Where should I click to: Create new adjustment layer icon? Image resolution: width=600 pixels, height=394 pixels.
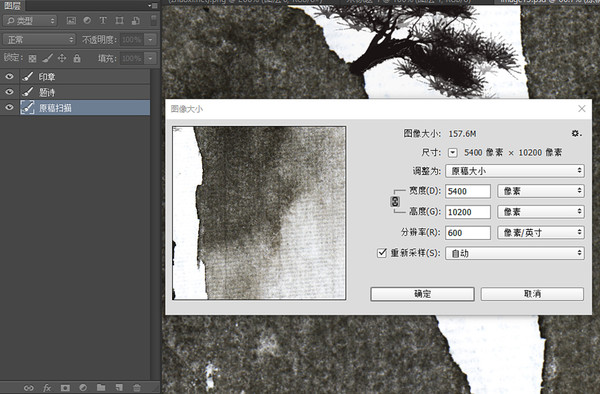coord(83,387)
